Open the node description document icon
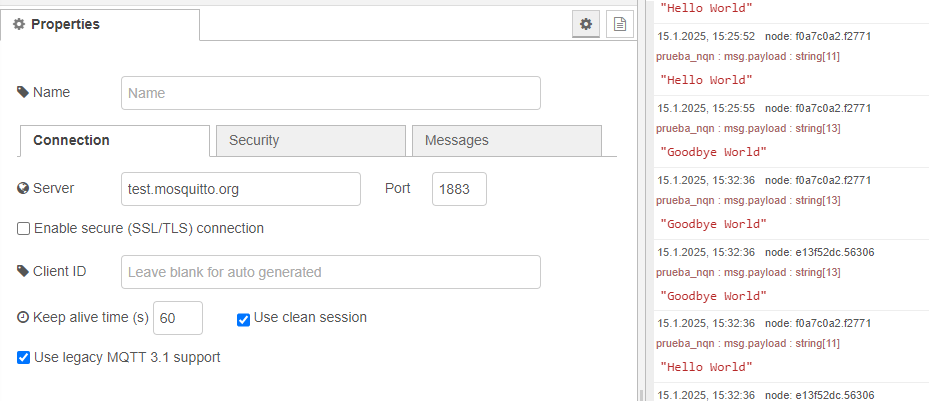Viewport: 929px width, 401px height. click(x=620, y=24)
